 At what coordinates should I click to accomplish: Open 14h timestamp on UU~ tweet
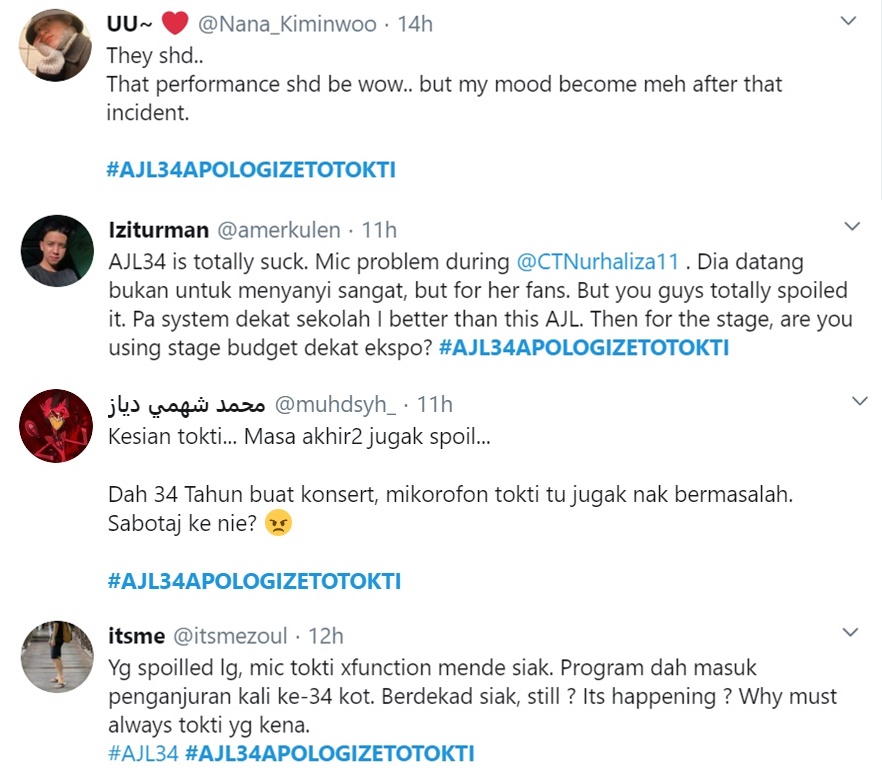[x=415, y=24]
